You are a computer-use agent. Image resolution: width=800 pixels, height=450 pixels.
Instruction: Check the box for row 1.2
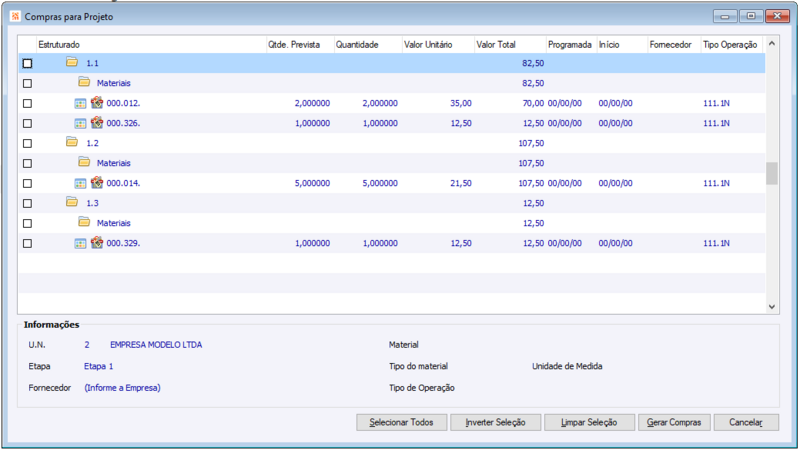(x=28, y=143)
